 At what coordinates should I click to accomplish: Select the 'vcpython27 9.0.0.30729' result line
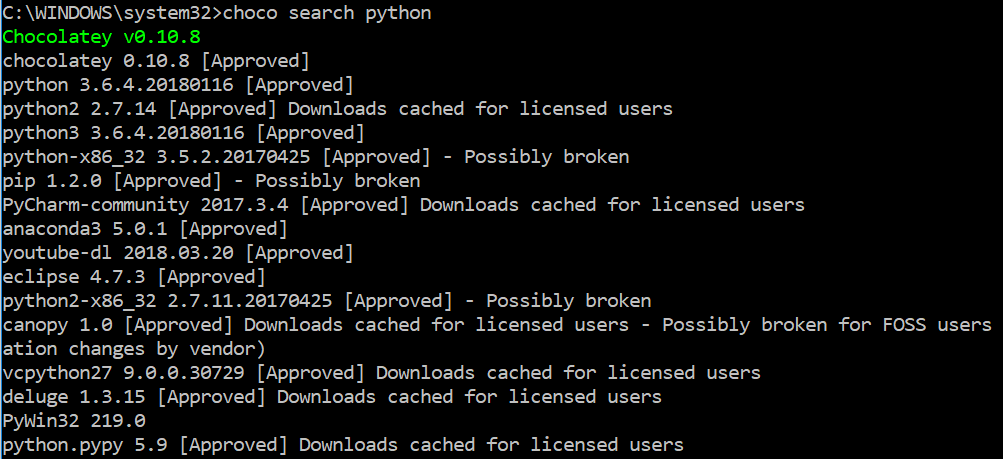382,373
